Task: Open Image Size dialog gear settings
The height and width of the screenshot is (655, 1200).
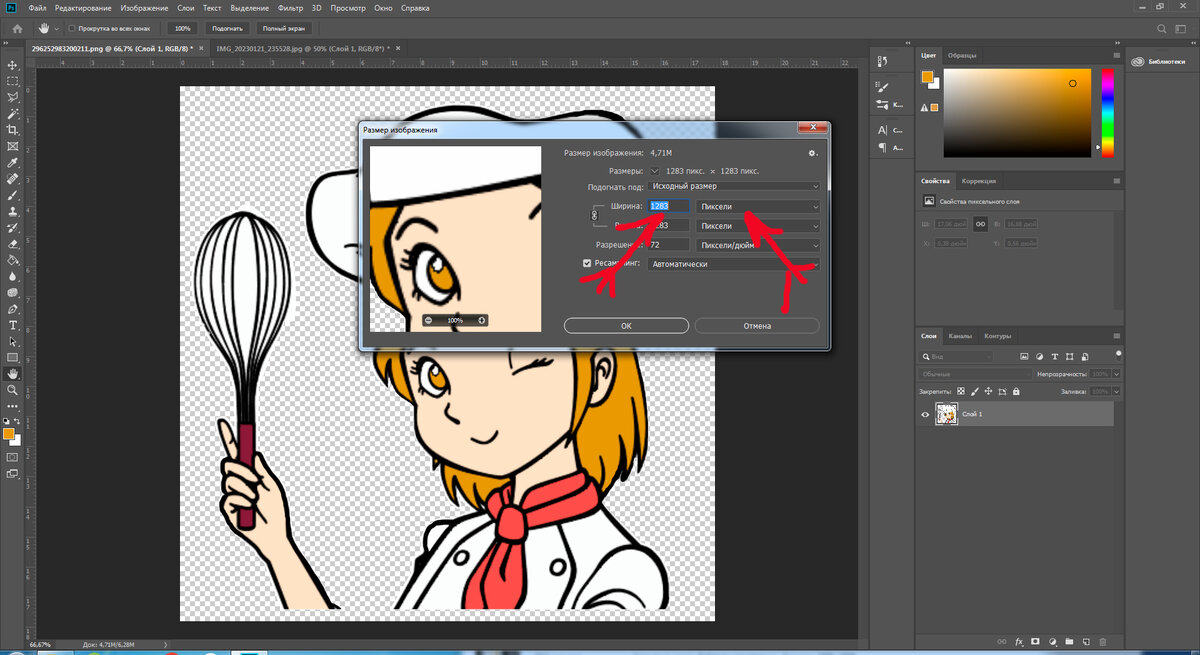Action: [813, 153]
